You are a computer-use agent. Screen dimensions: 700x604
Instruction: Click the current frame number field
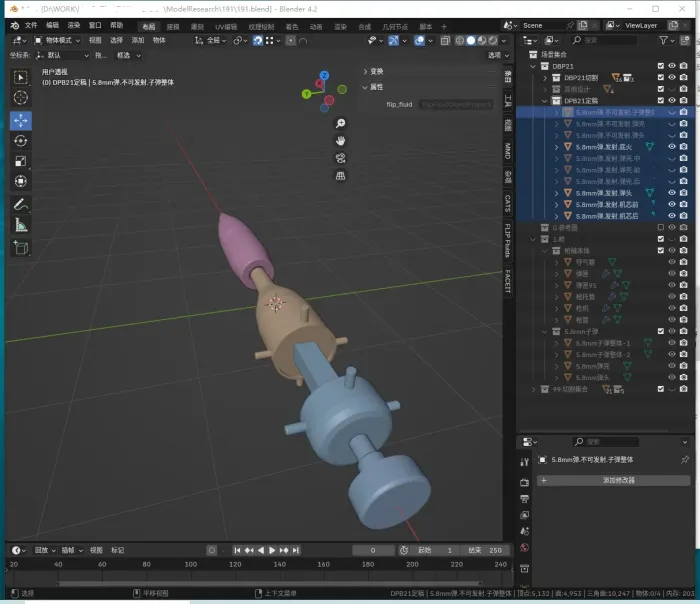click(373, 550)
